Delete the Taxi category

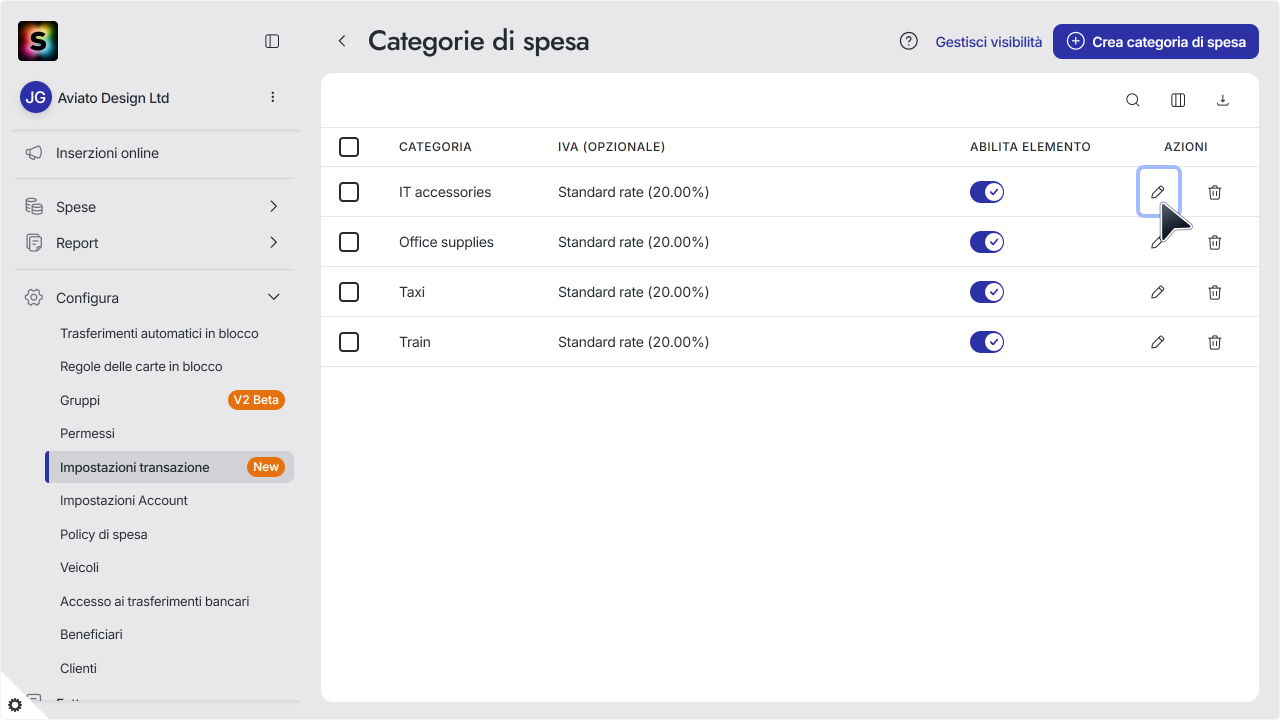(1215, 292)
